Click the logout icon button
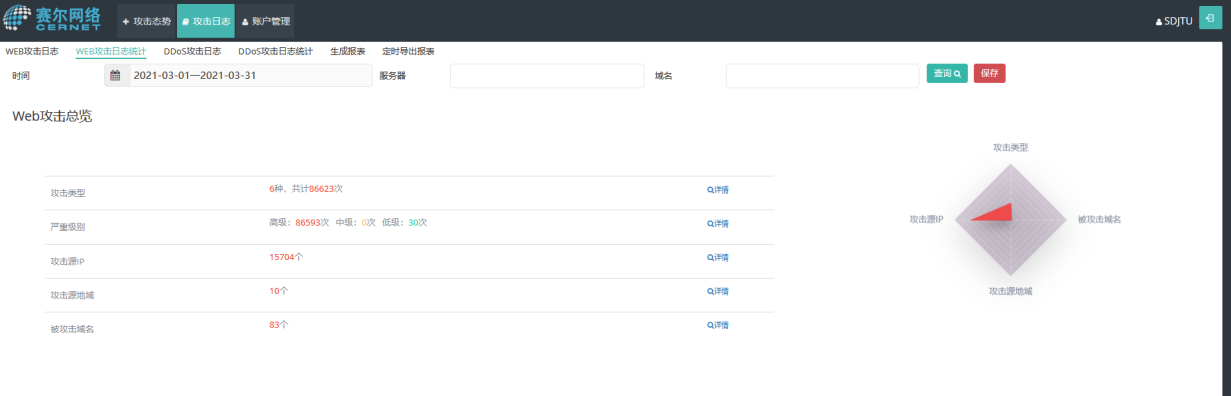 pos(1211,19)
